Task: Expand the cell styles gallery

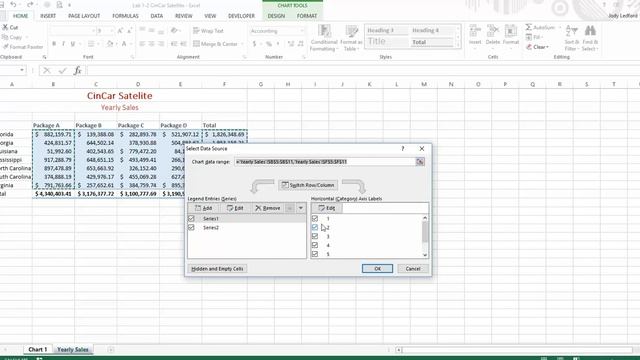Action: 458,44
